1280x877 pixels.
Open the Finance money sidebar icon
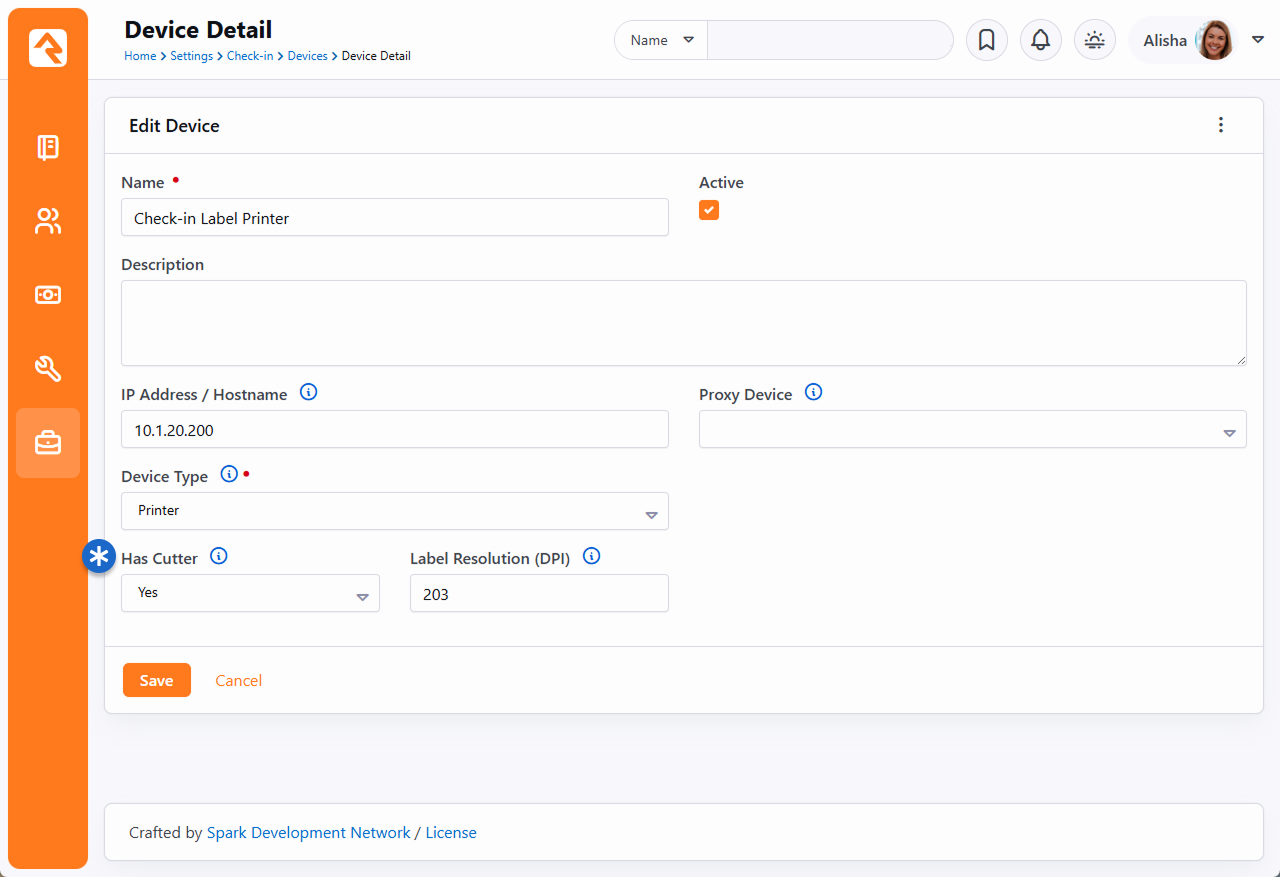pyautogui.click(x=48, y=295)
